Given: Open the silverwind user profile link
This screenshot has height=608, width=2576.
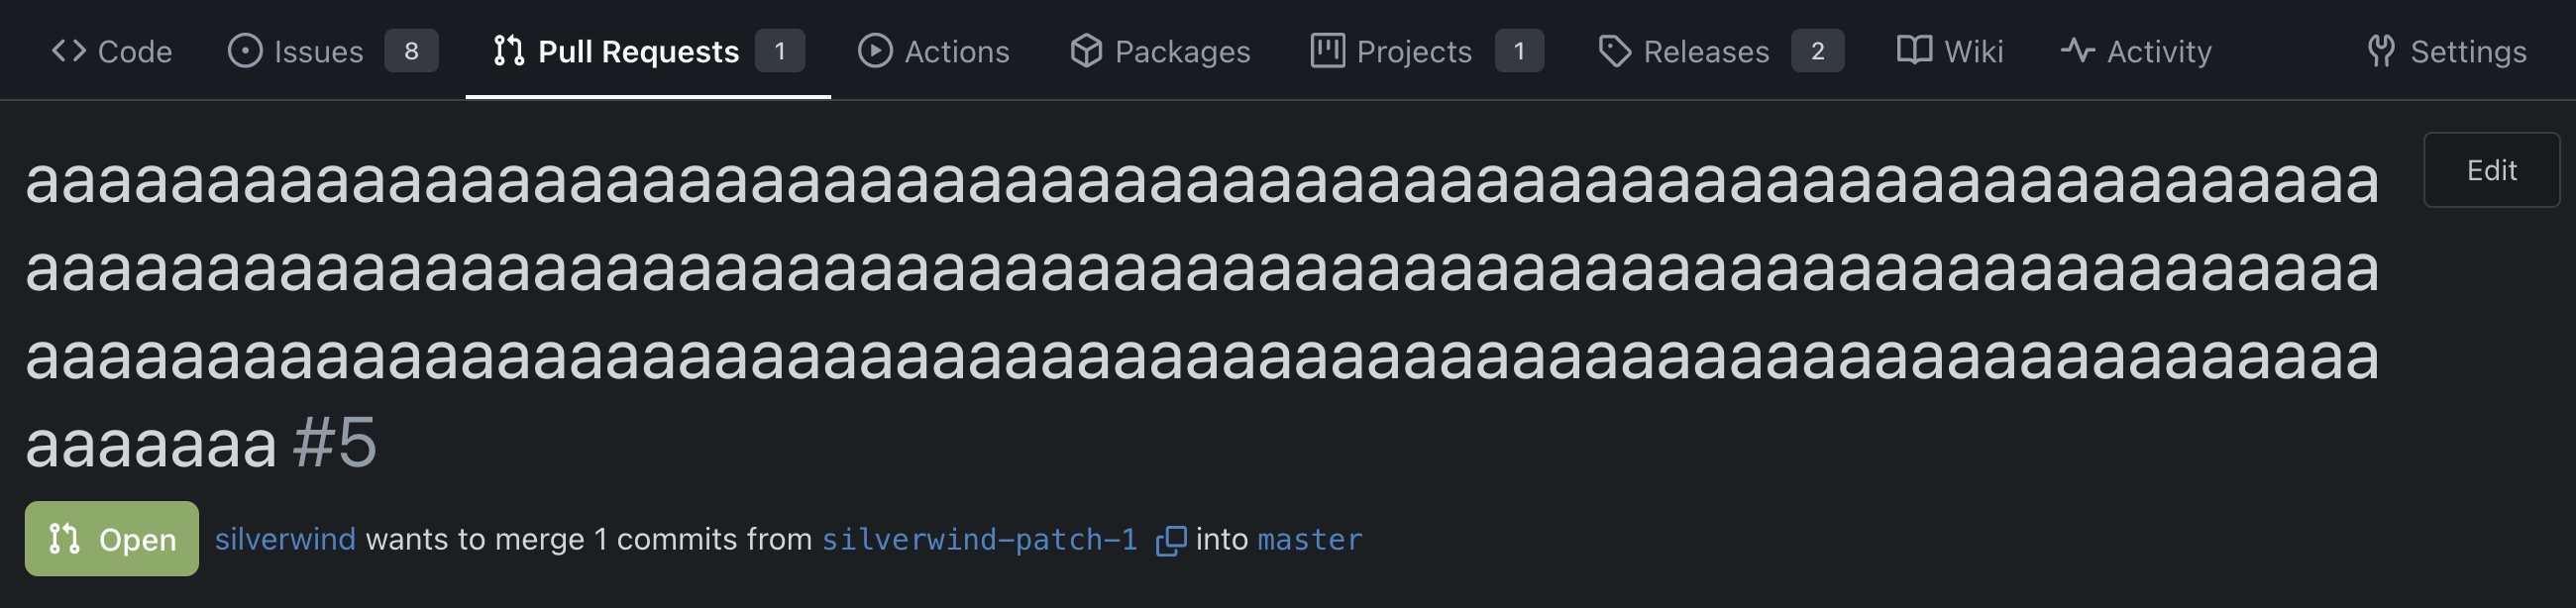Looking at the screenshot, I should pyautogui.click(x=285, y=540).
